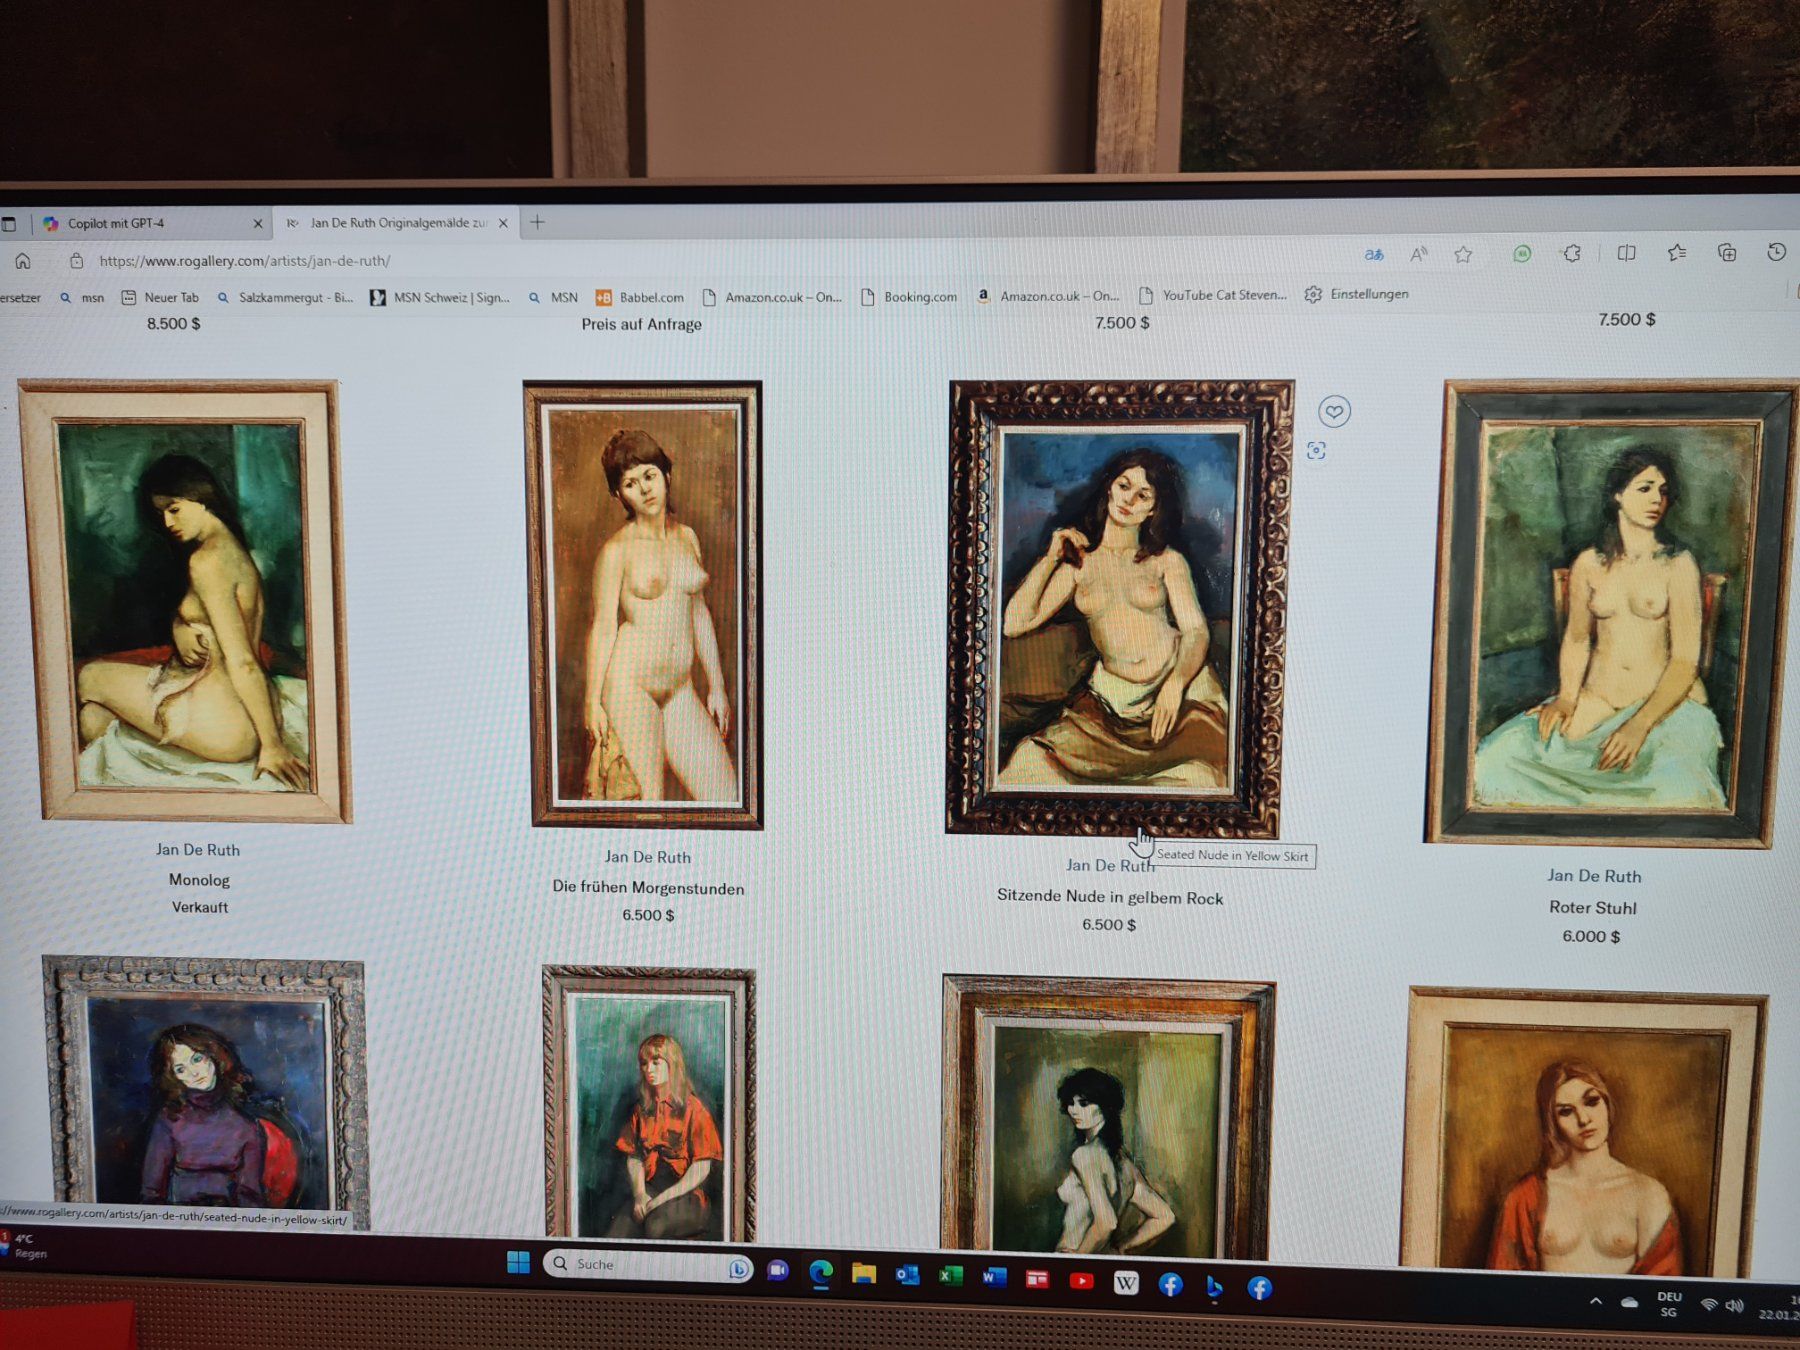This screenshot has height=1350, width=1800.
Task: Switch the DEU SG keyboard language
Action: tap(1669, 1304)
